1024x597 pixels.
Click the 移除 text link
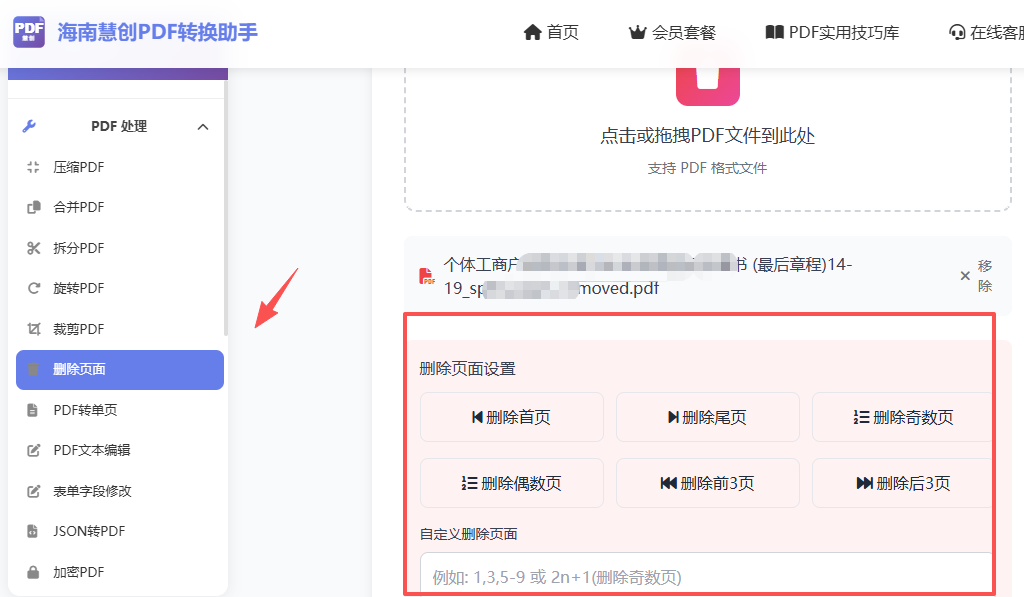tap(985, 276)
